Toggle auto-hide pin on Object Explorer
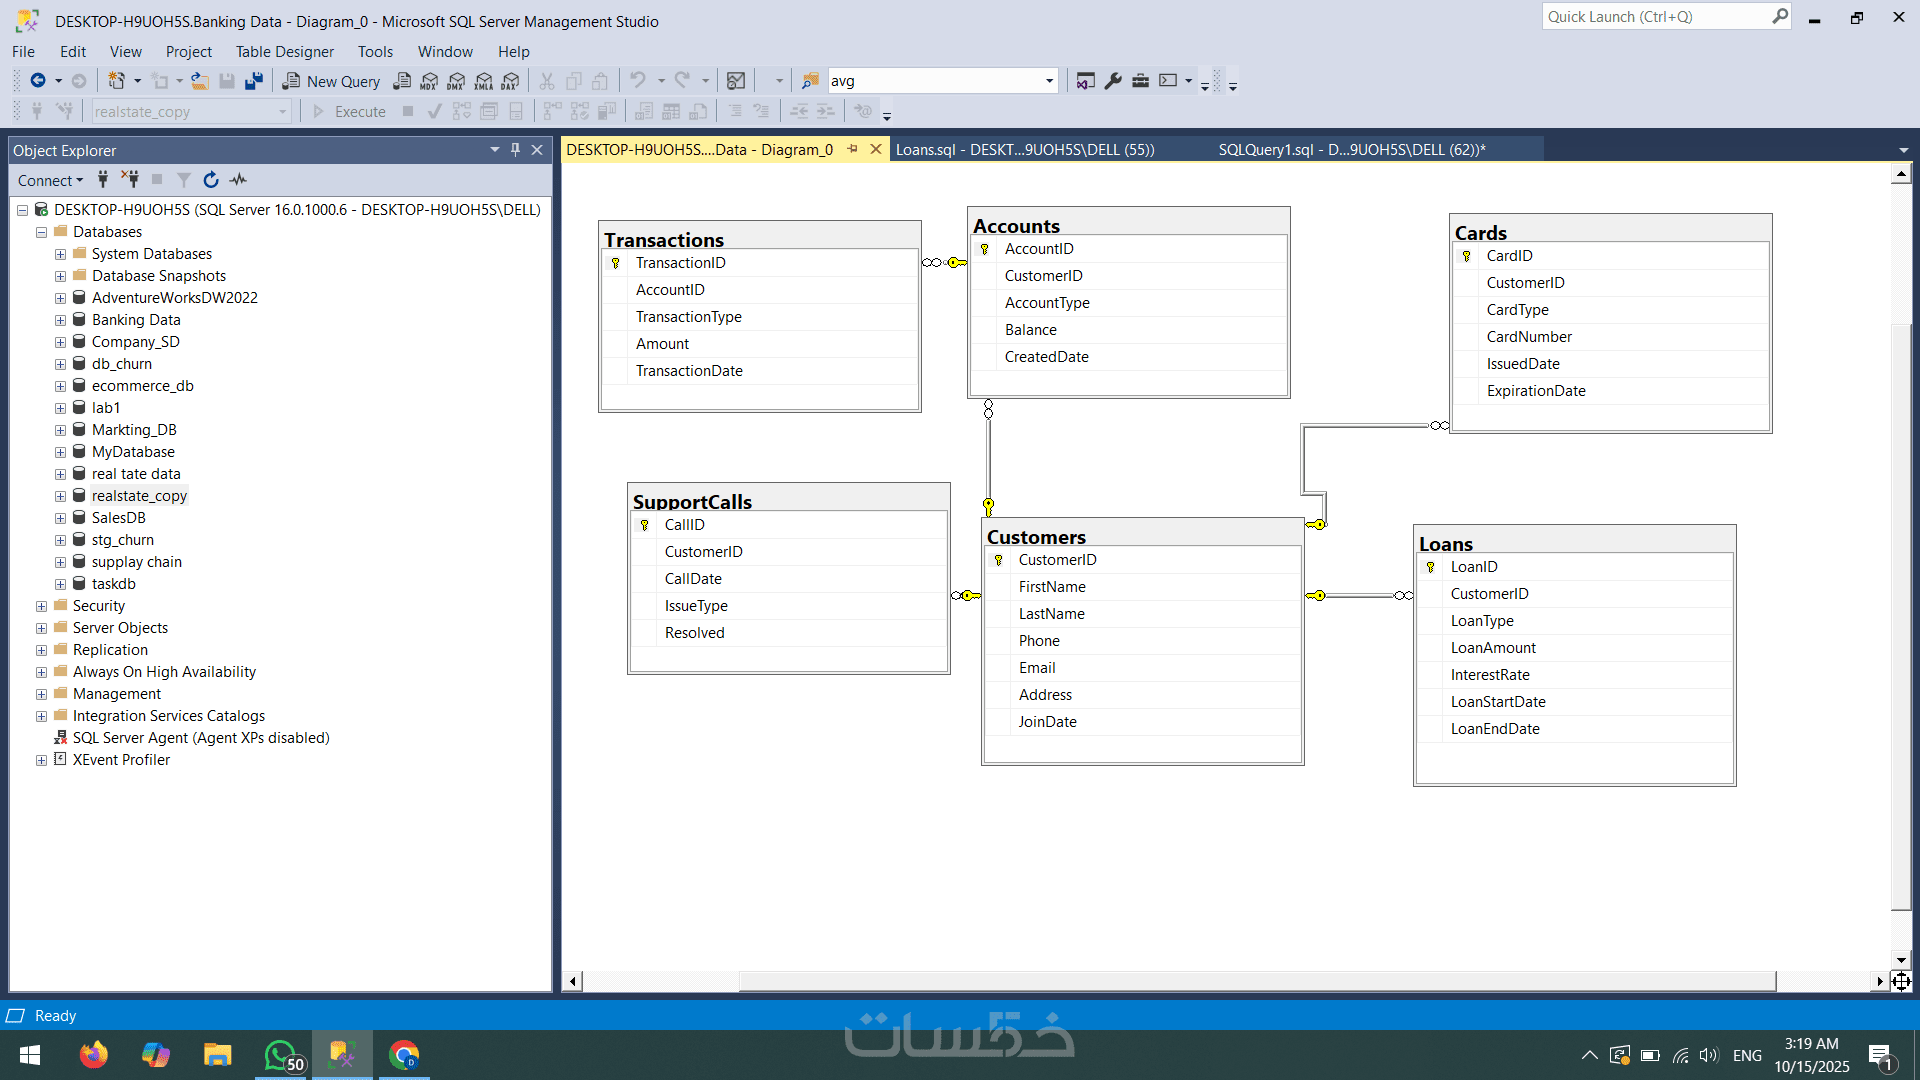 (516, 150)
